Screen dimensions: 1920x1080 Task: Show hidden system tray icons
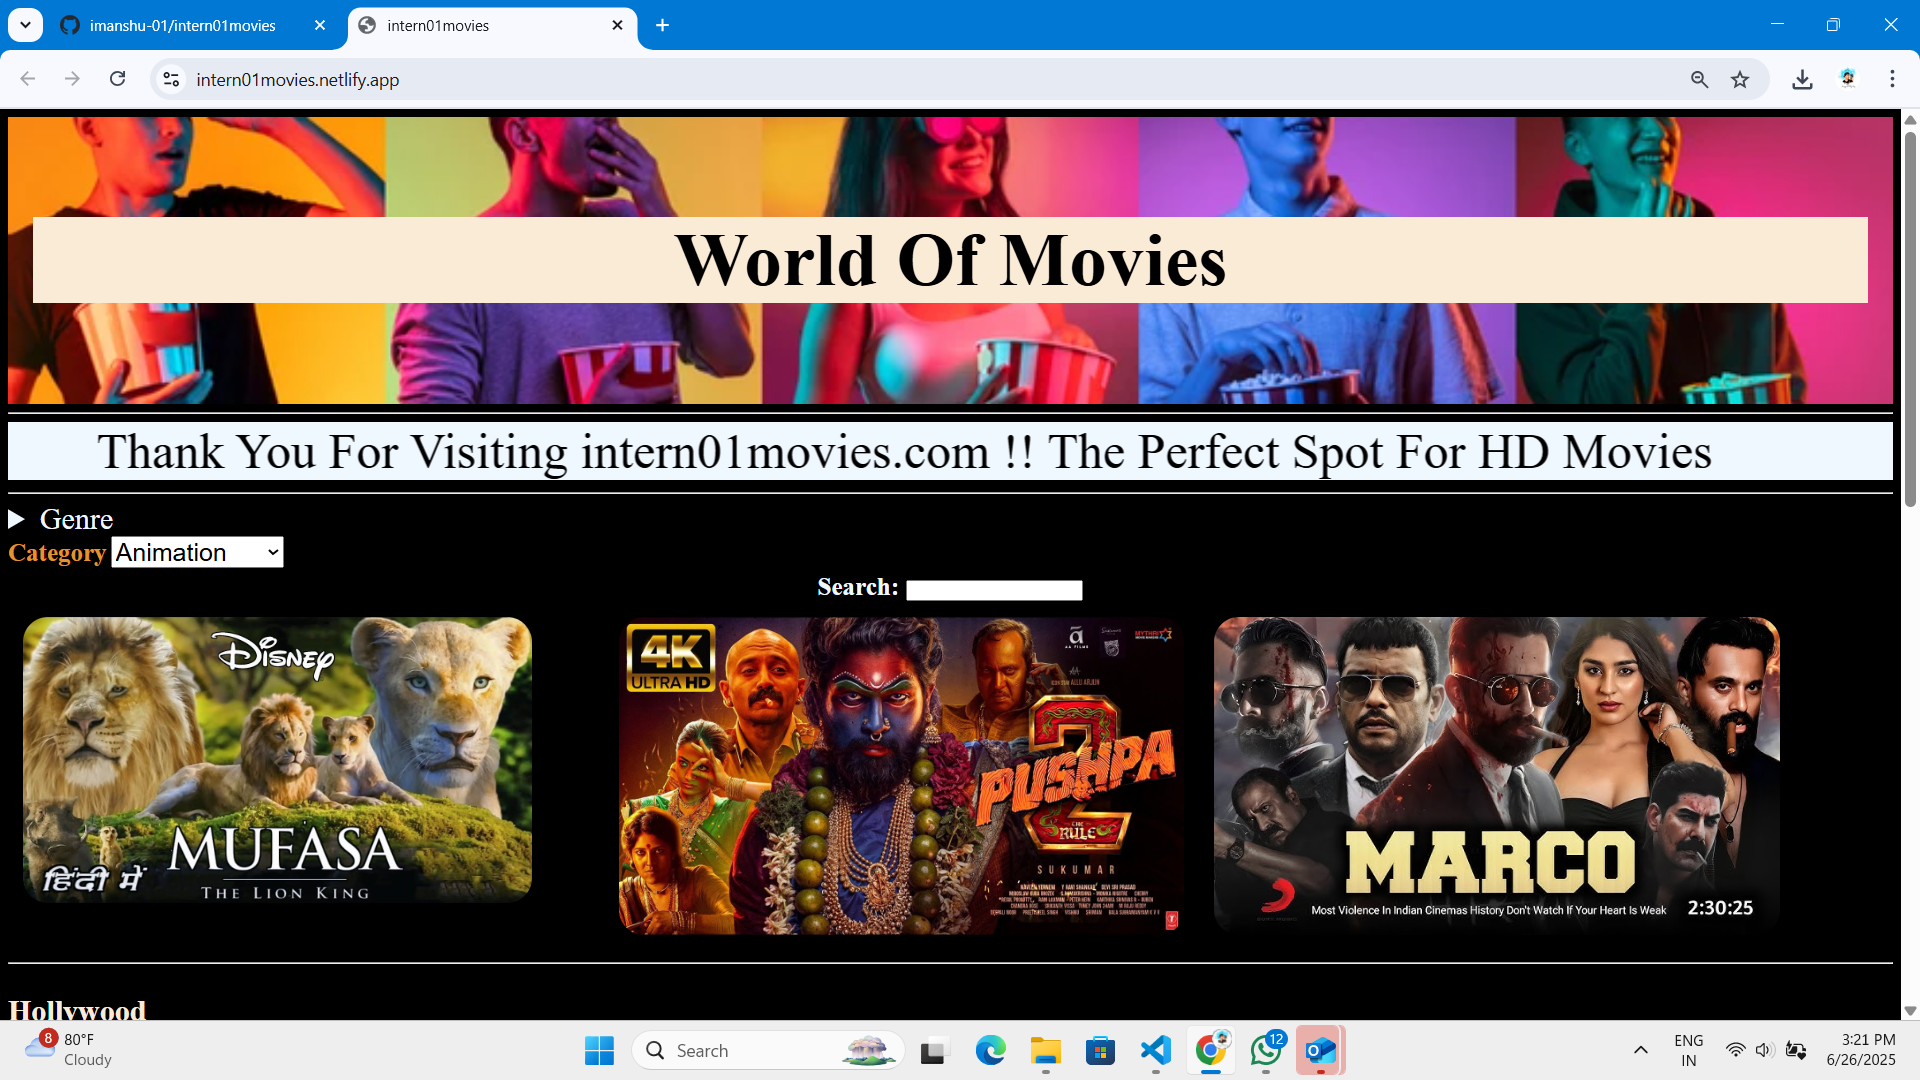pos(1640,1050)
